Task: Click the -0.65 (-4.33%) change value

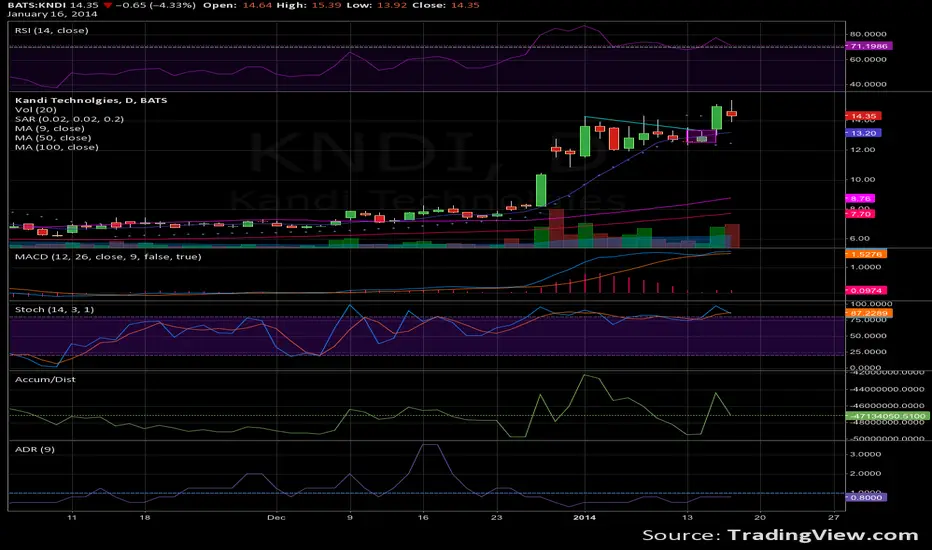Action: click(156, 5)
